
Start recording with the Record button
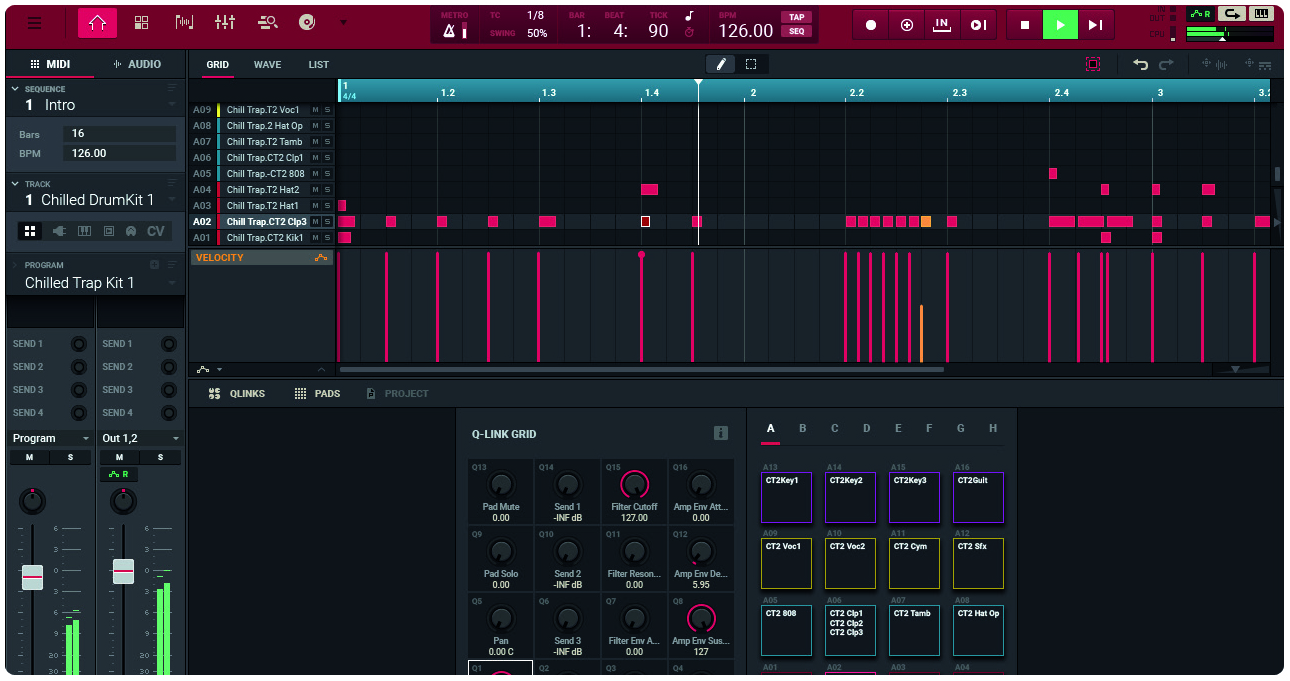tap(871, 25)
